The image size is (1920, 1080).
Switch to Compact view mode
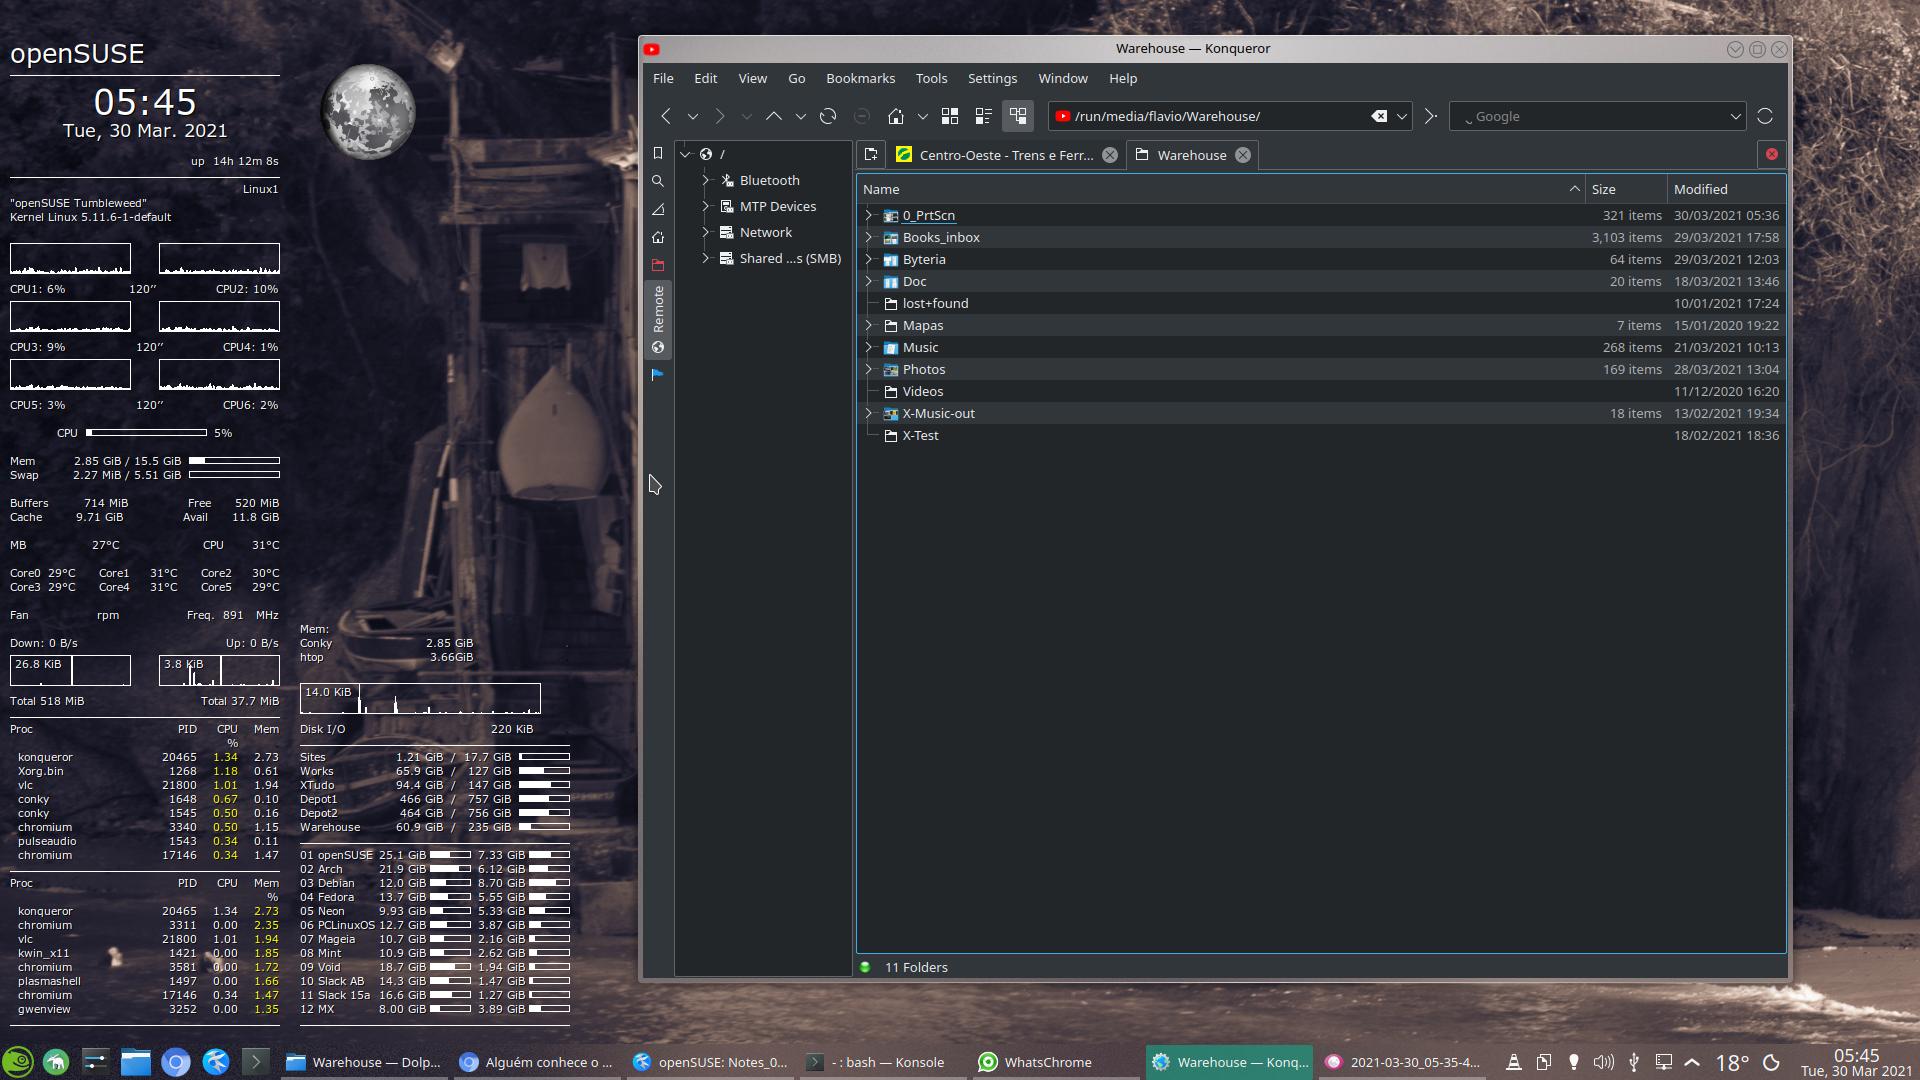click(984, 116)
